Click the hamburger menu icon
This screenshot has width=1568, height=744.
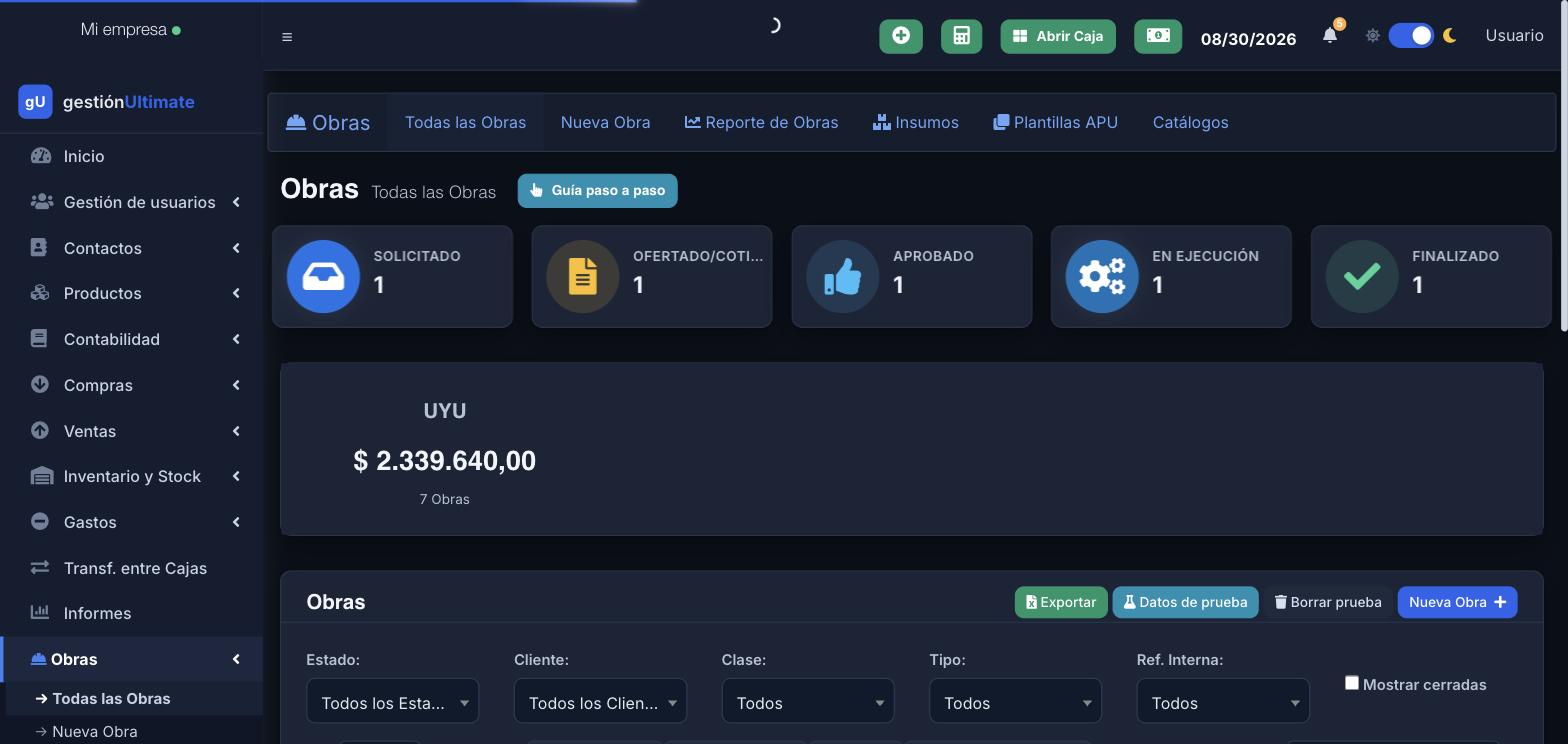pos(287,37)
